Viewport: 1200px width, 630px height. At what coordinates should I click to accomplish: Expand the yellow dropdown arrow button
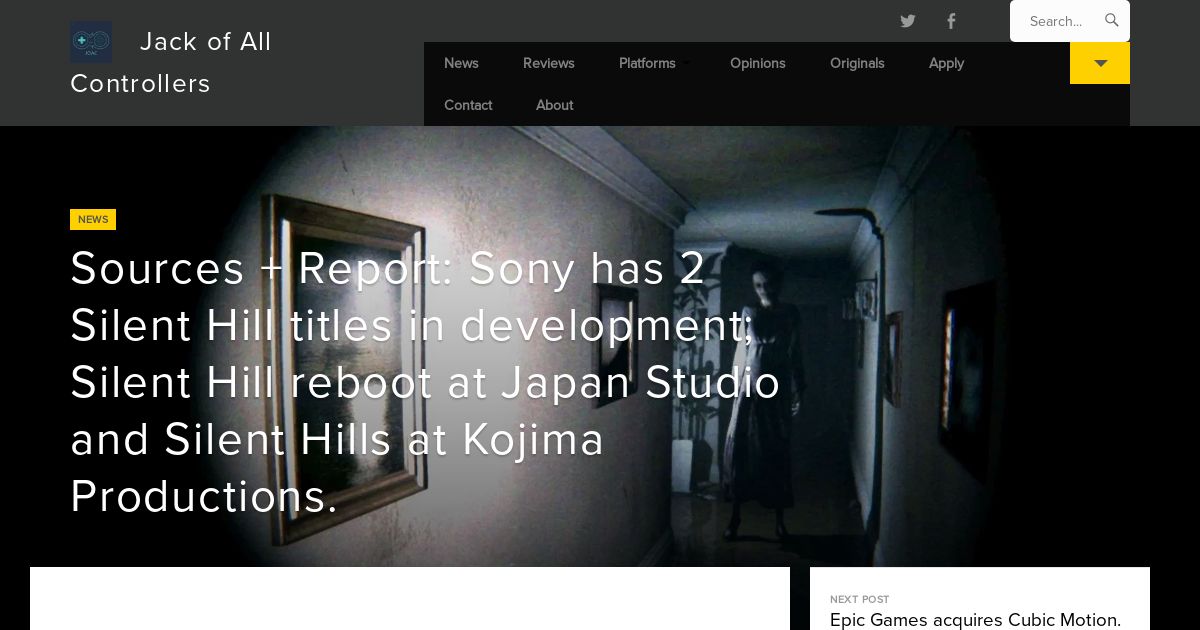[1100, 63]
